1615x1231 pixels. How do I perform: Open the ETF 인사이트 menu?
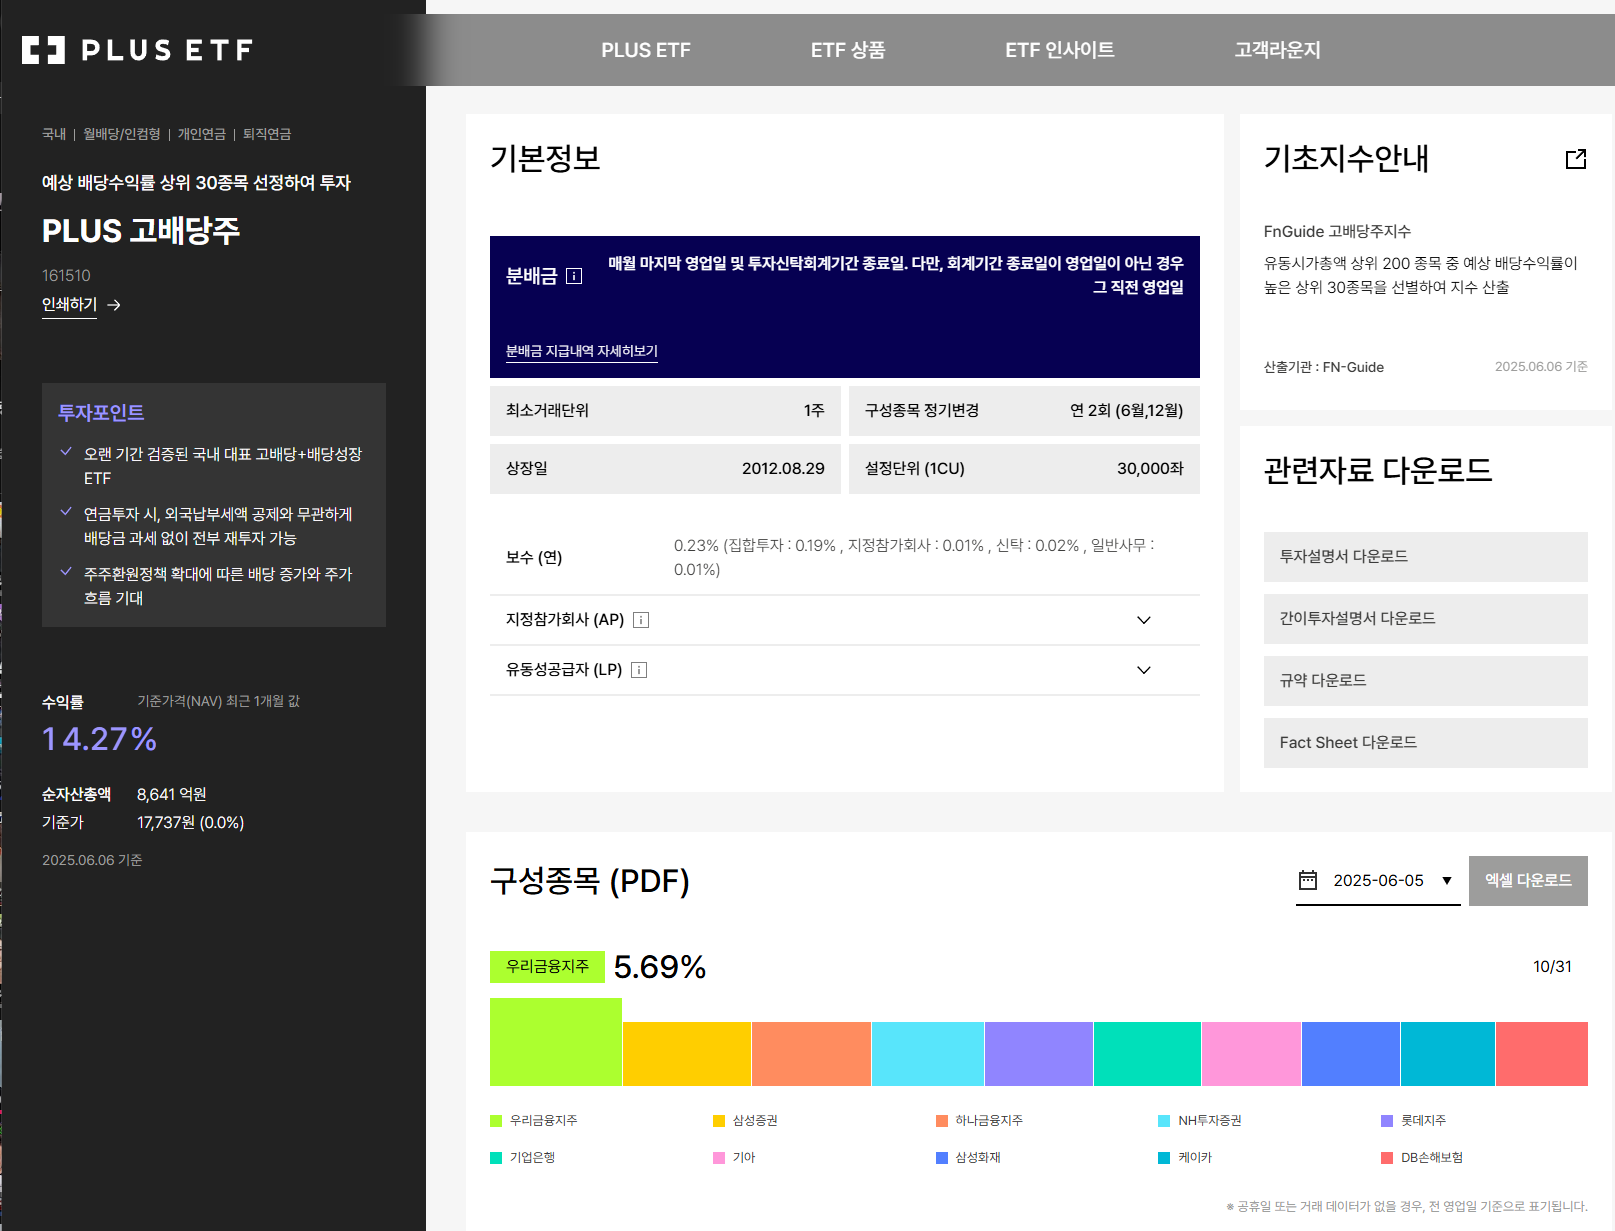click(1060, 50)
